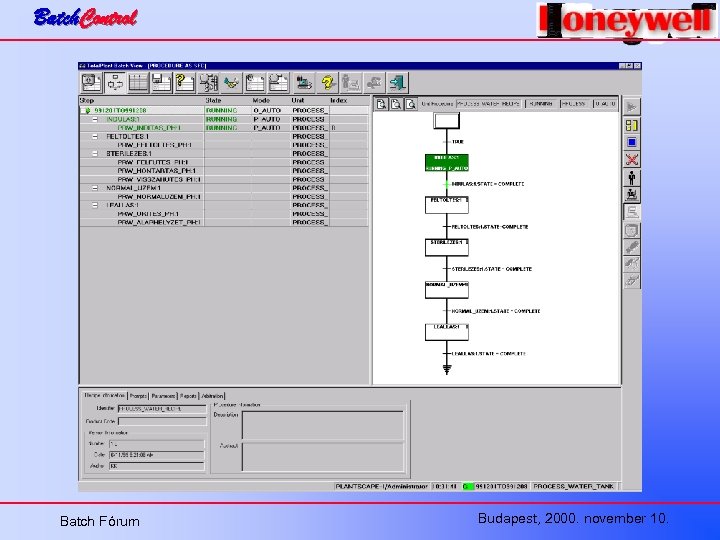The height and width of the screenshot is (540, 720).
Task: Open the Reports tab
Action: coord(188,396)
